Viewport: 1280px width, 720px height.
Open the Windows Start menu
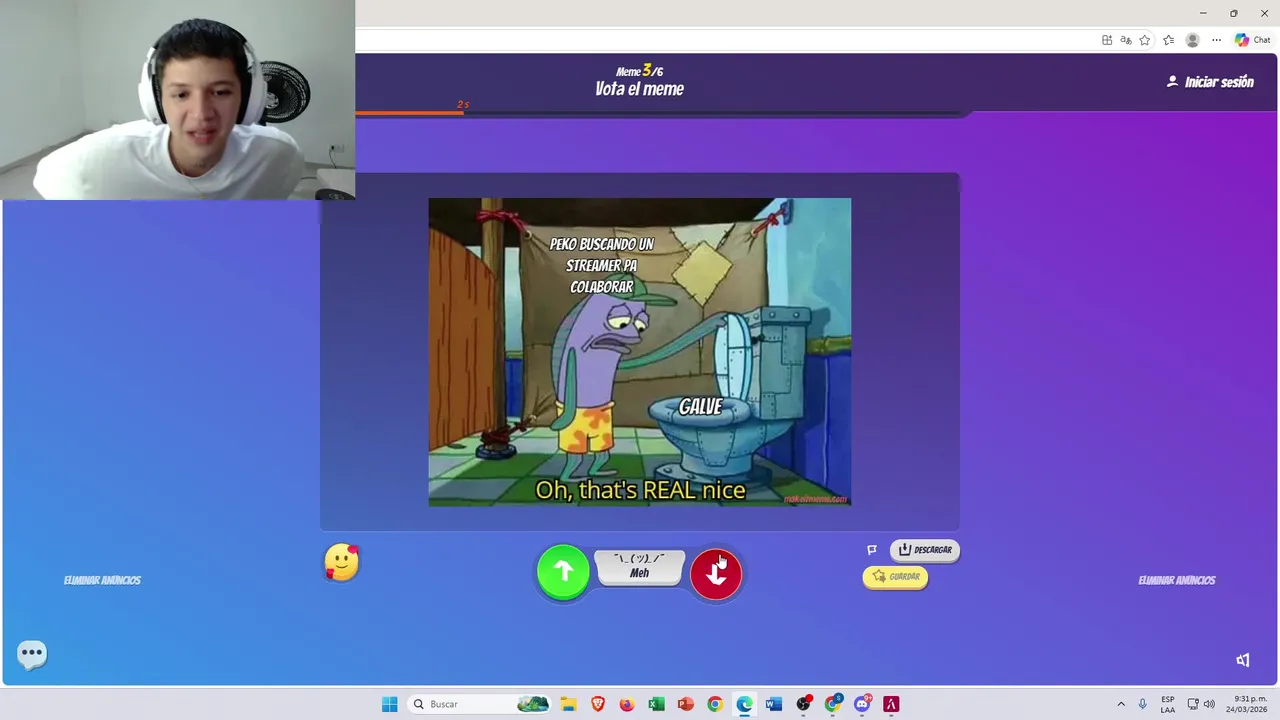(x=390, y=704)
